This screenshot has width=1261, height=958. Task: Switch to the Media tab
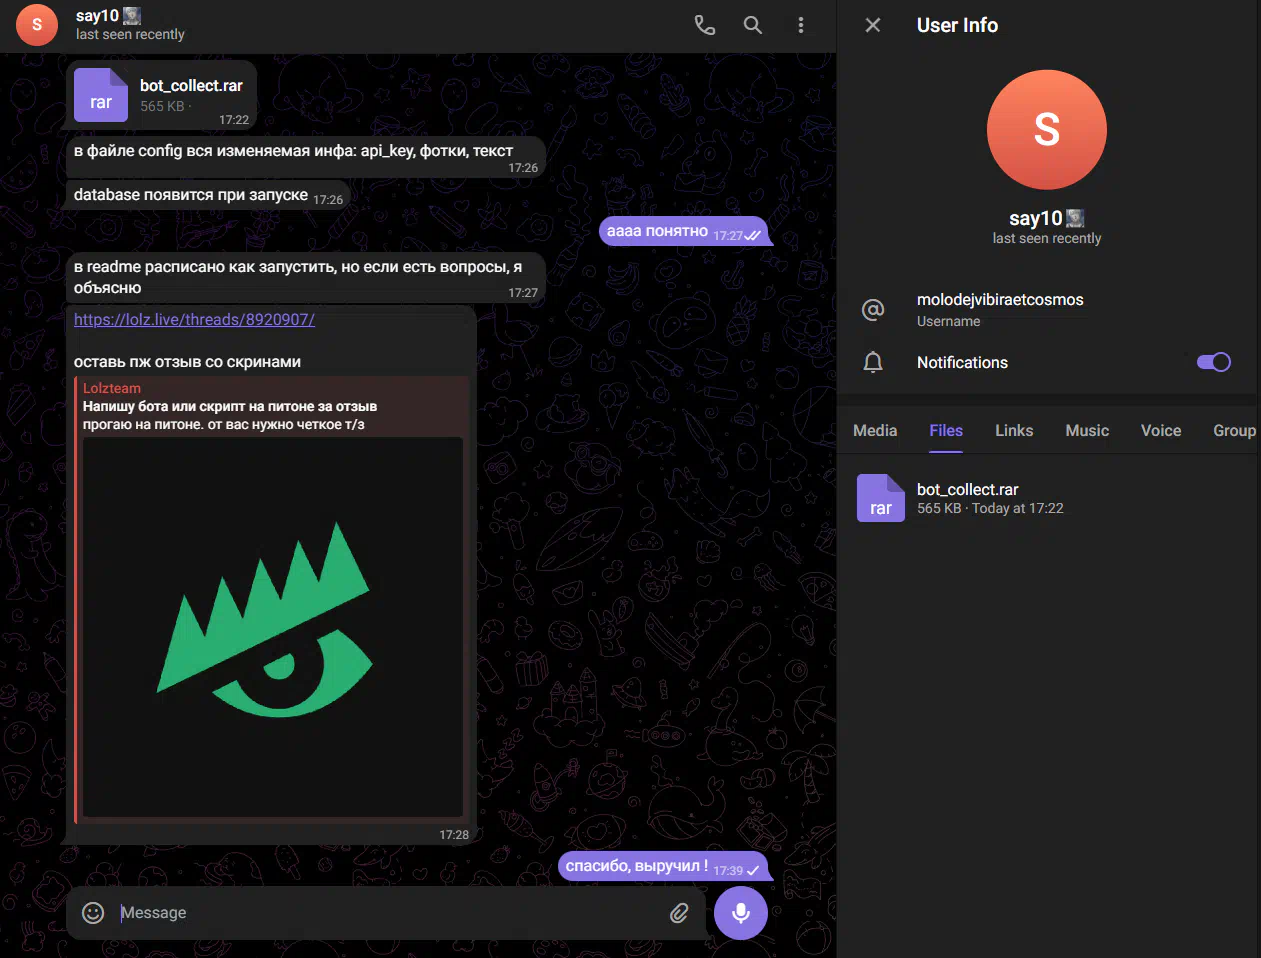(875, 430)
